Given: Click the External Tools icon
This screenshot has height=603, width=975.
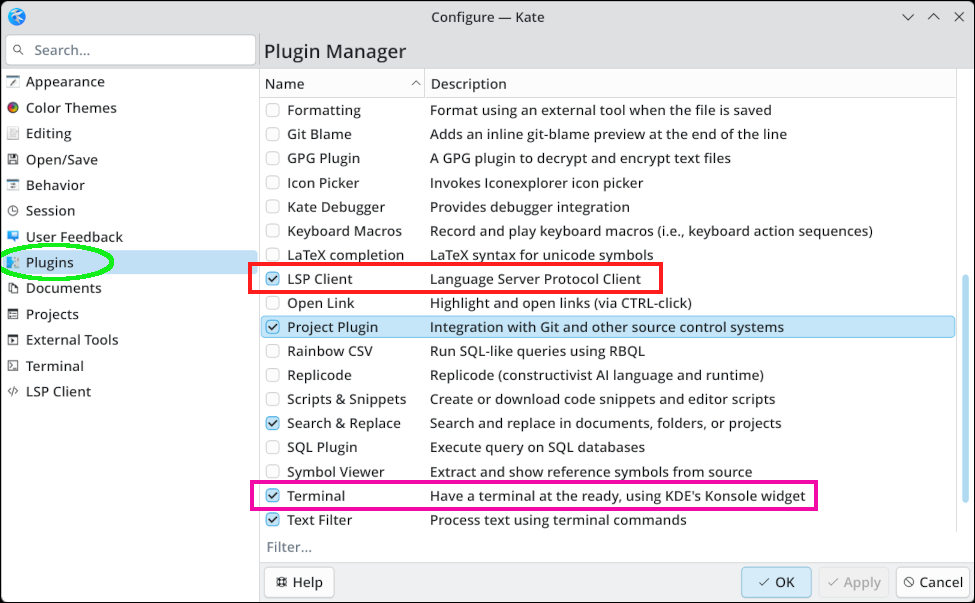Looking at the screenshot, I should pyautogui.click(x=12, y=340).
